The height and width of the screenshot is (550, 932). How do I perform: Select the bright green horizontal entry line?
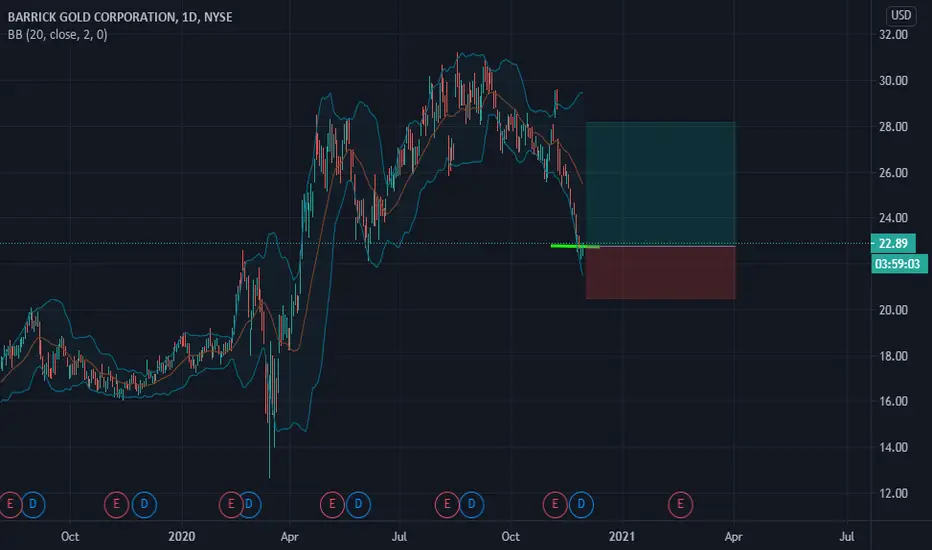[x=575, y=246]
